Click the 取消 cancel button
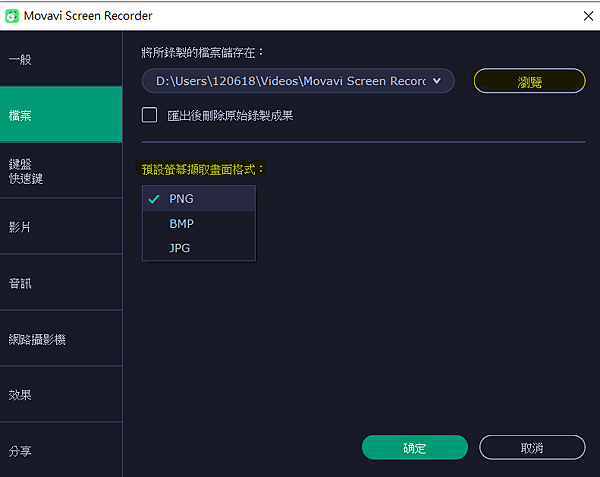 tap(532, 448)
